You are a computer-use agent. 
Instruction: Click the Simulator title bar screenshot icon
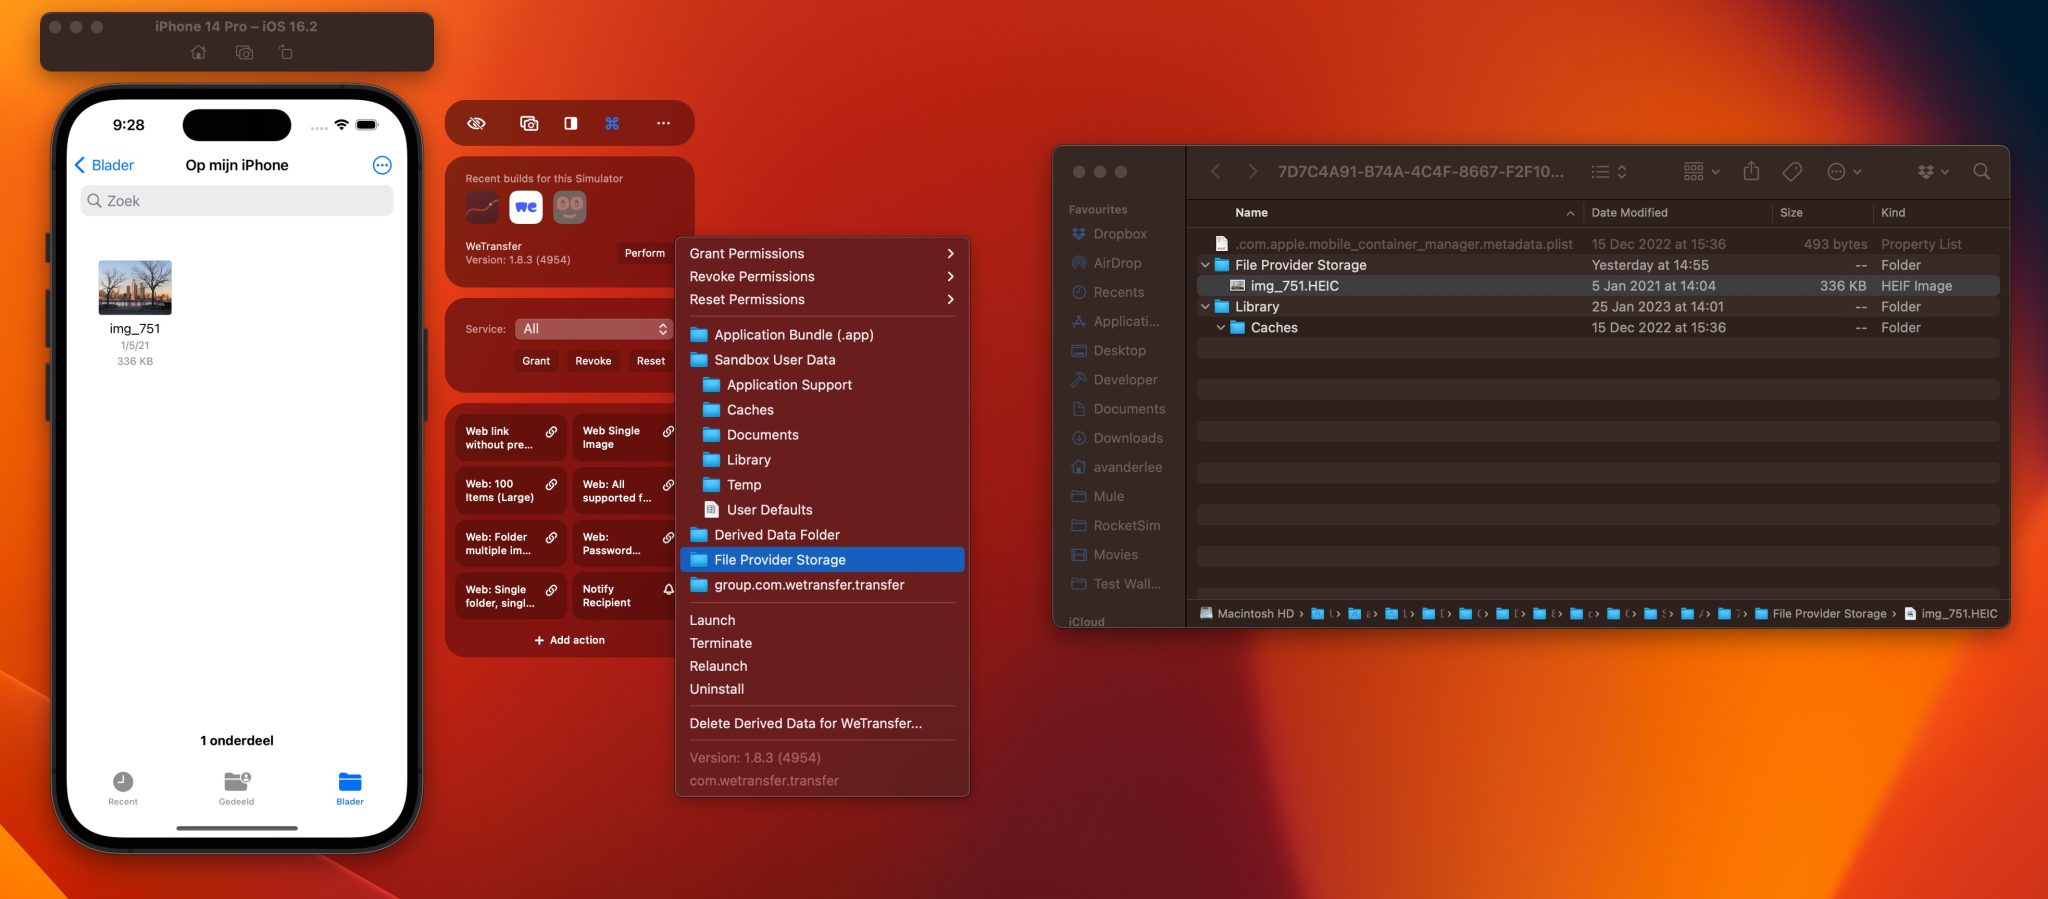tap(244, 52)
